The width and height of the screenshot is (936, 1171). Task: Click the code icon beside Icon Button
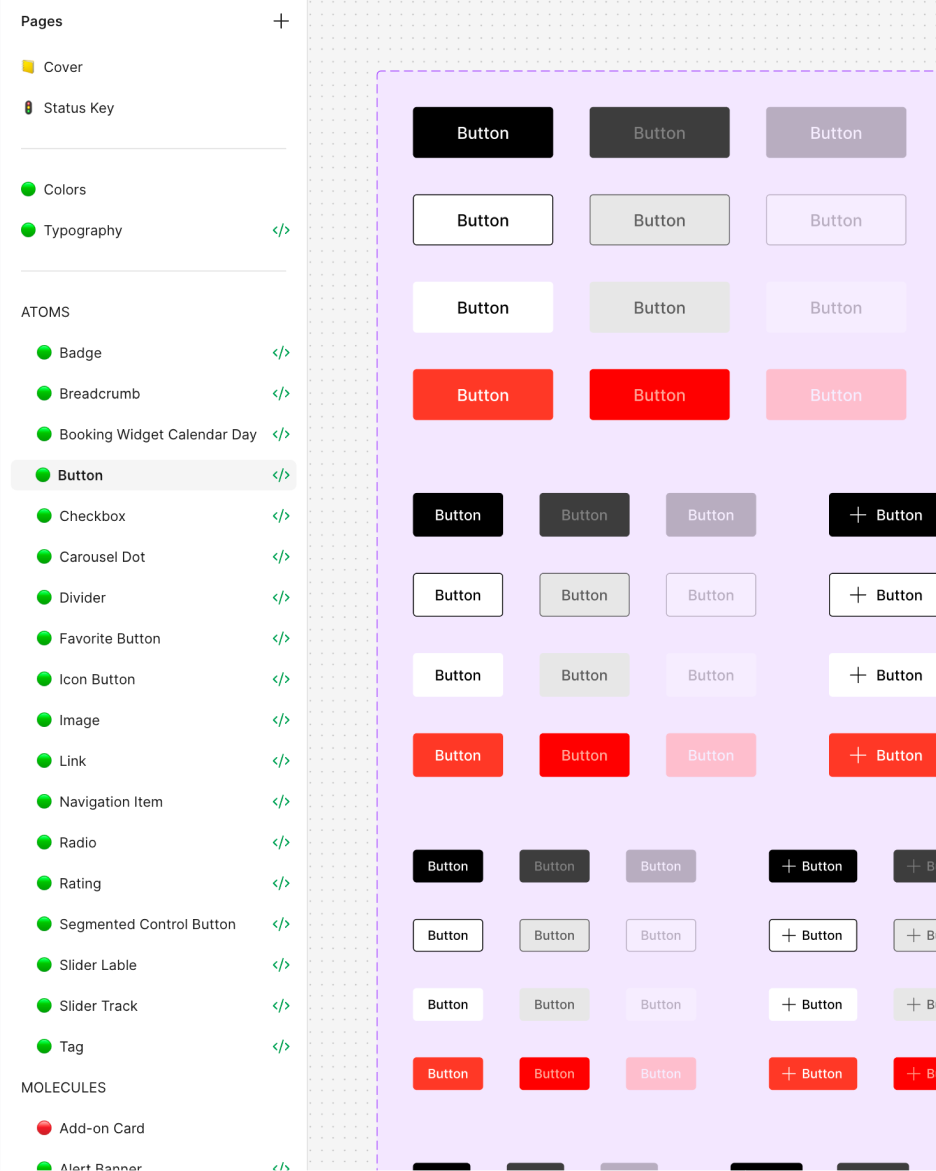click(x=281, y=679)
